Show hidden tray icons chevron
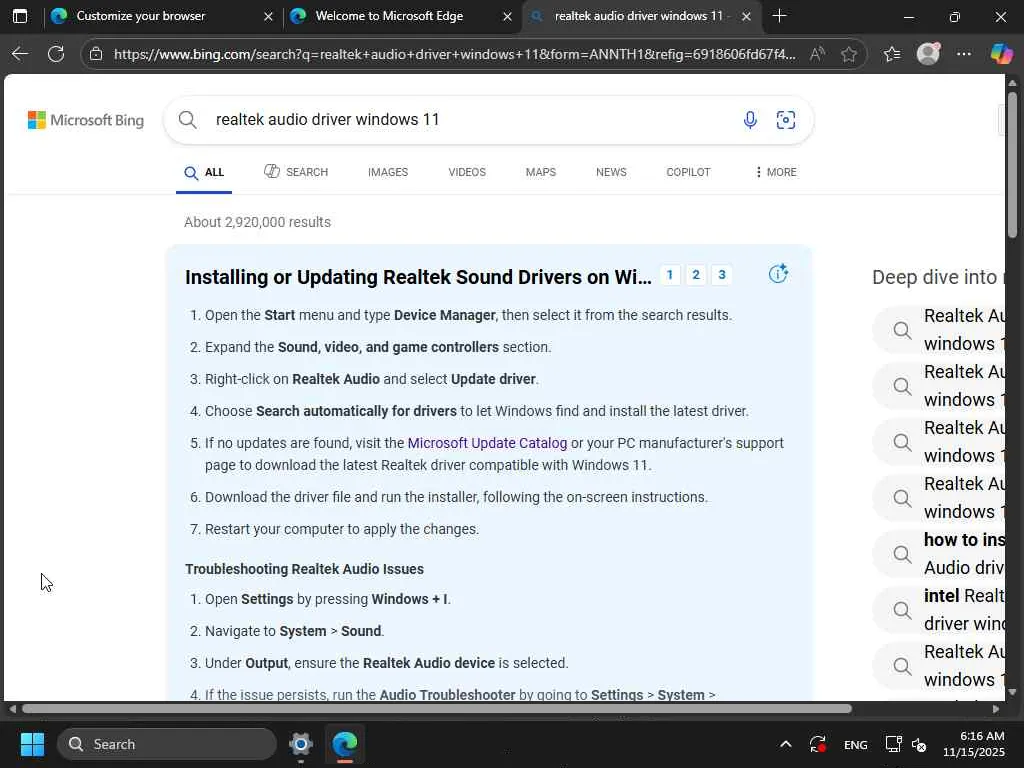The height and width of the screenshot is (768, 1024). (786, 744)
